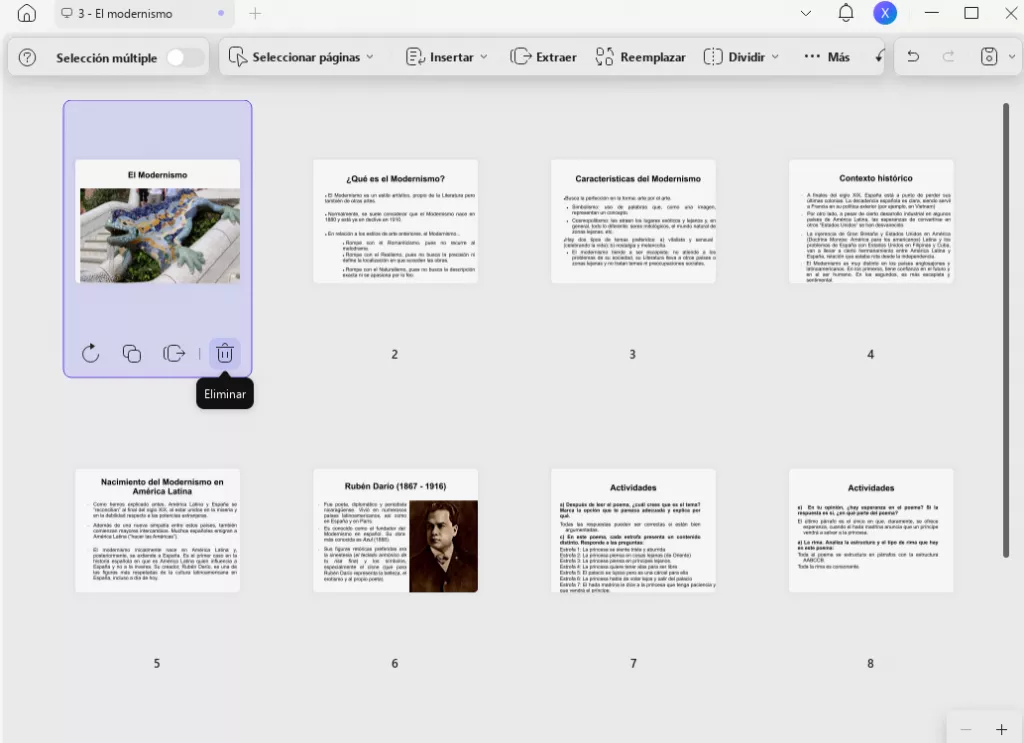
Task: Select the Nacimiento del Modernismo page thumbnail
Action: click(157, 530)
